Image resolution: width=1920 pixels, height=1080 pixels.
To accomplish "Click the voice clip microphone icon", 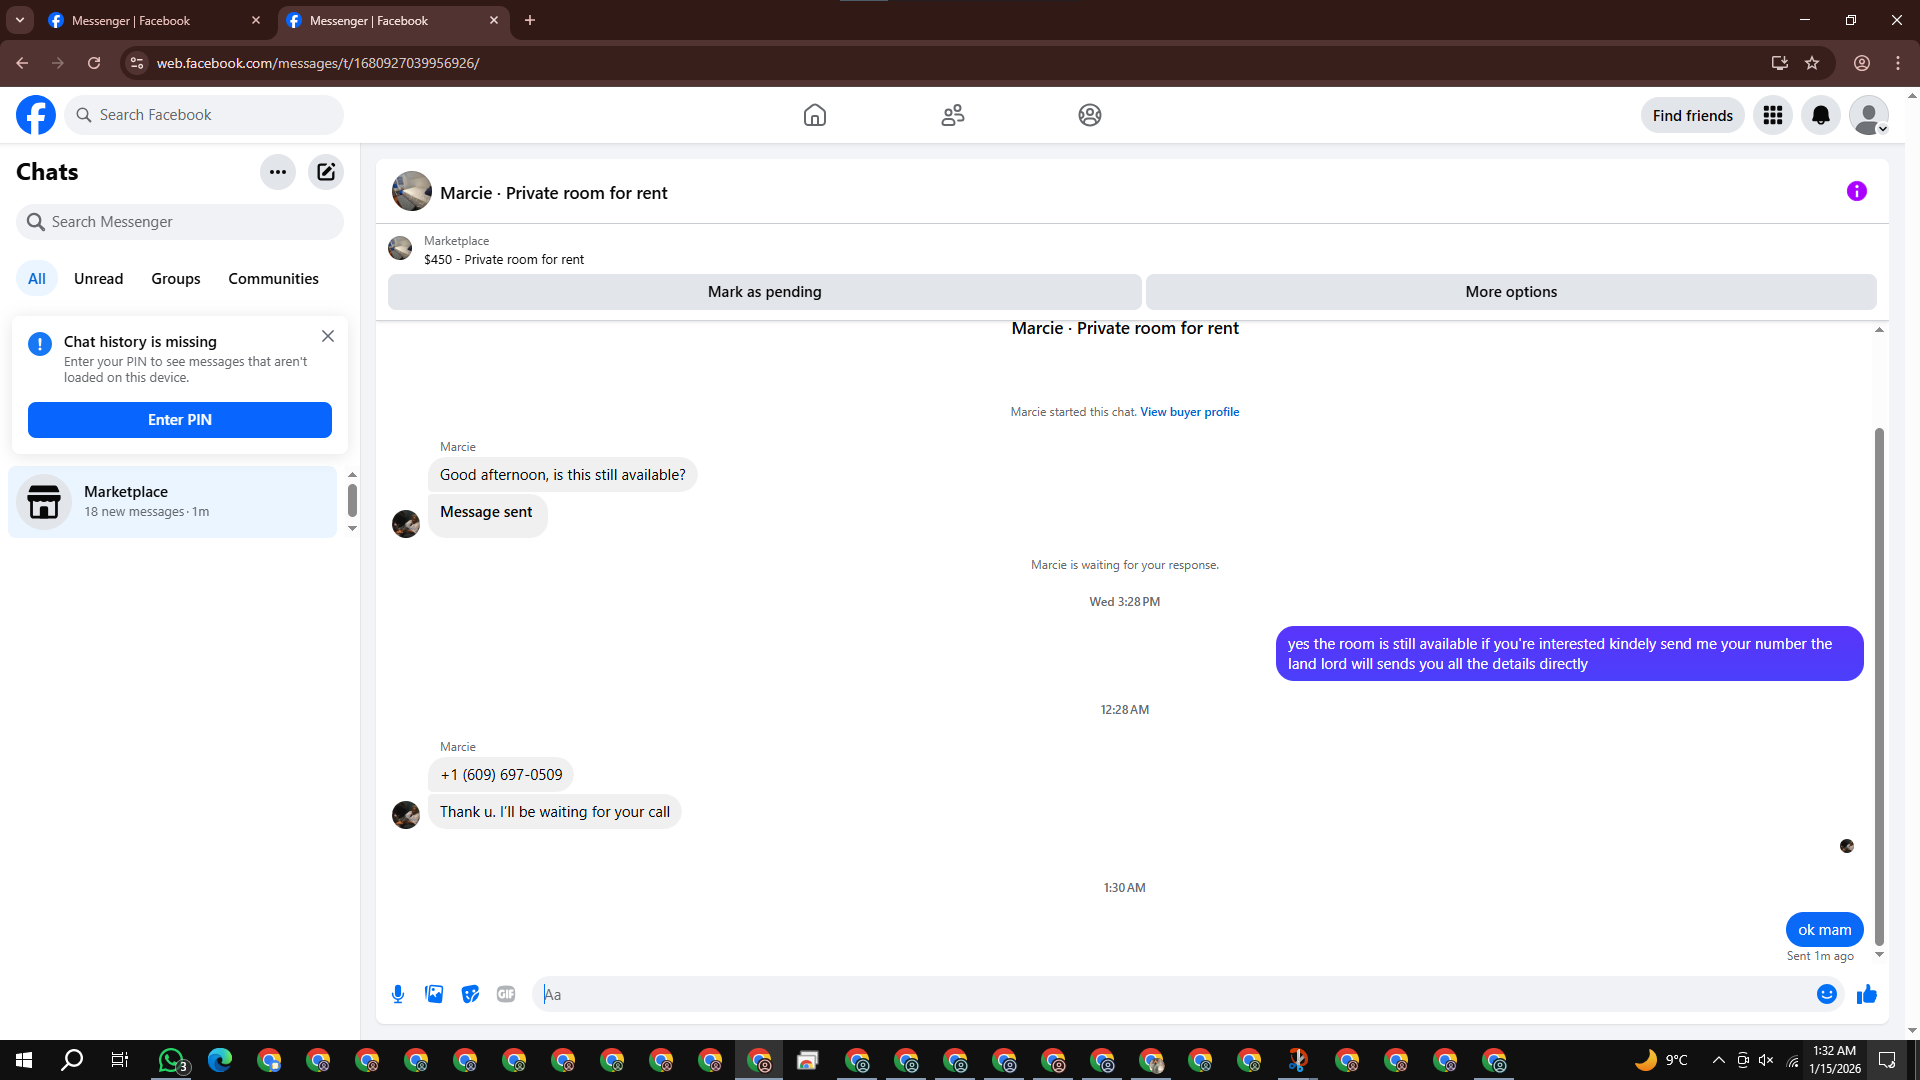I will click(398, 994).
